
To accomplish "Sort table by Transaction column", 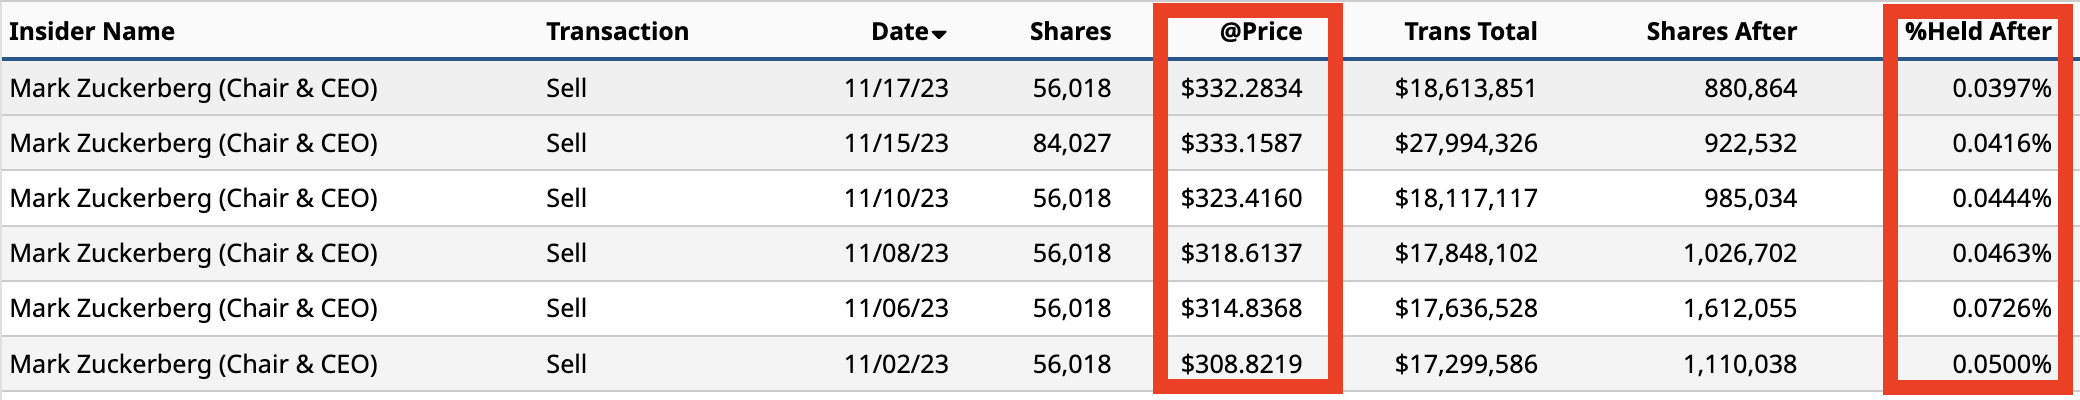I will [x=617, y=32].
